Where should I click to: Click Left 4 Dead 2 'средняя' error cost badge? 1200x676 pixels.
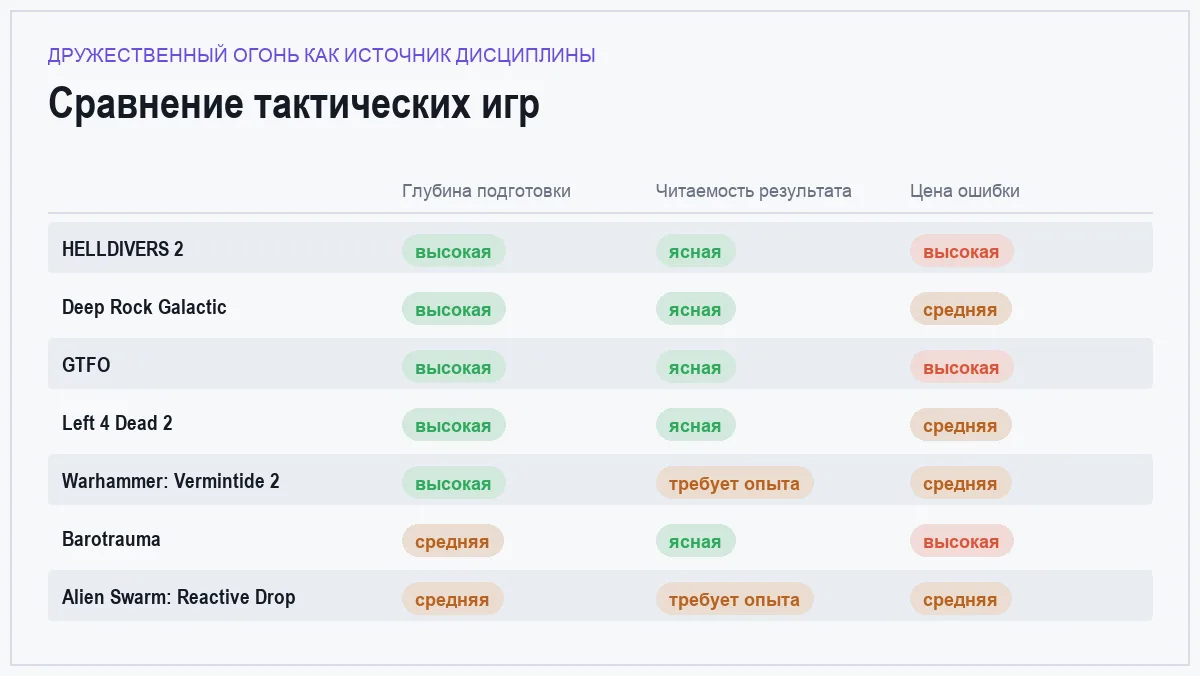coord(961,425)
